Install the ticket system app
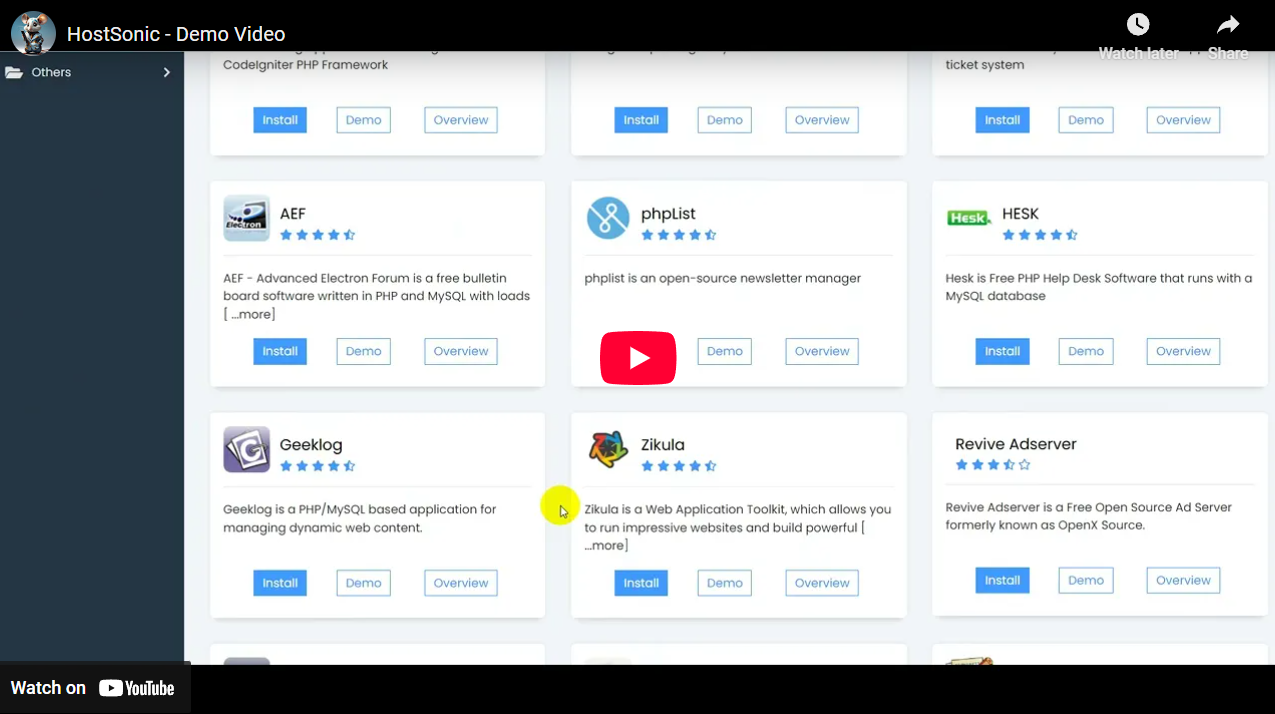 [x=1002, y=120]
